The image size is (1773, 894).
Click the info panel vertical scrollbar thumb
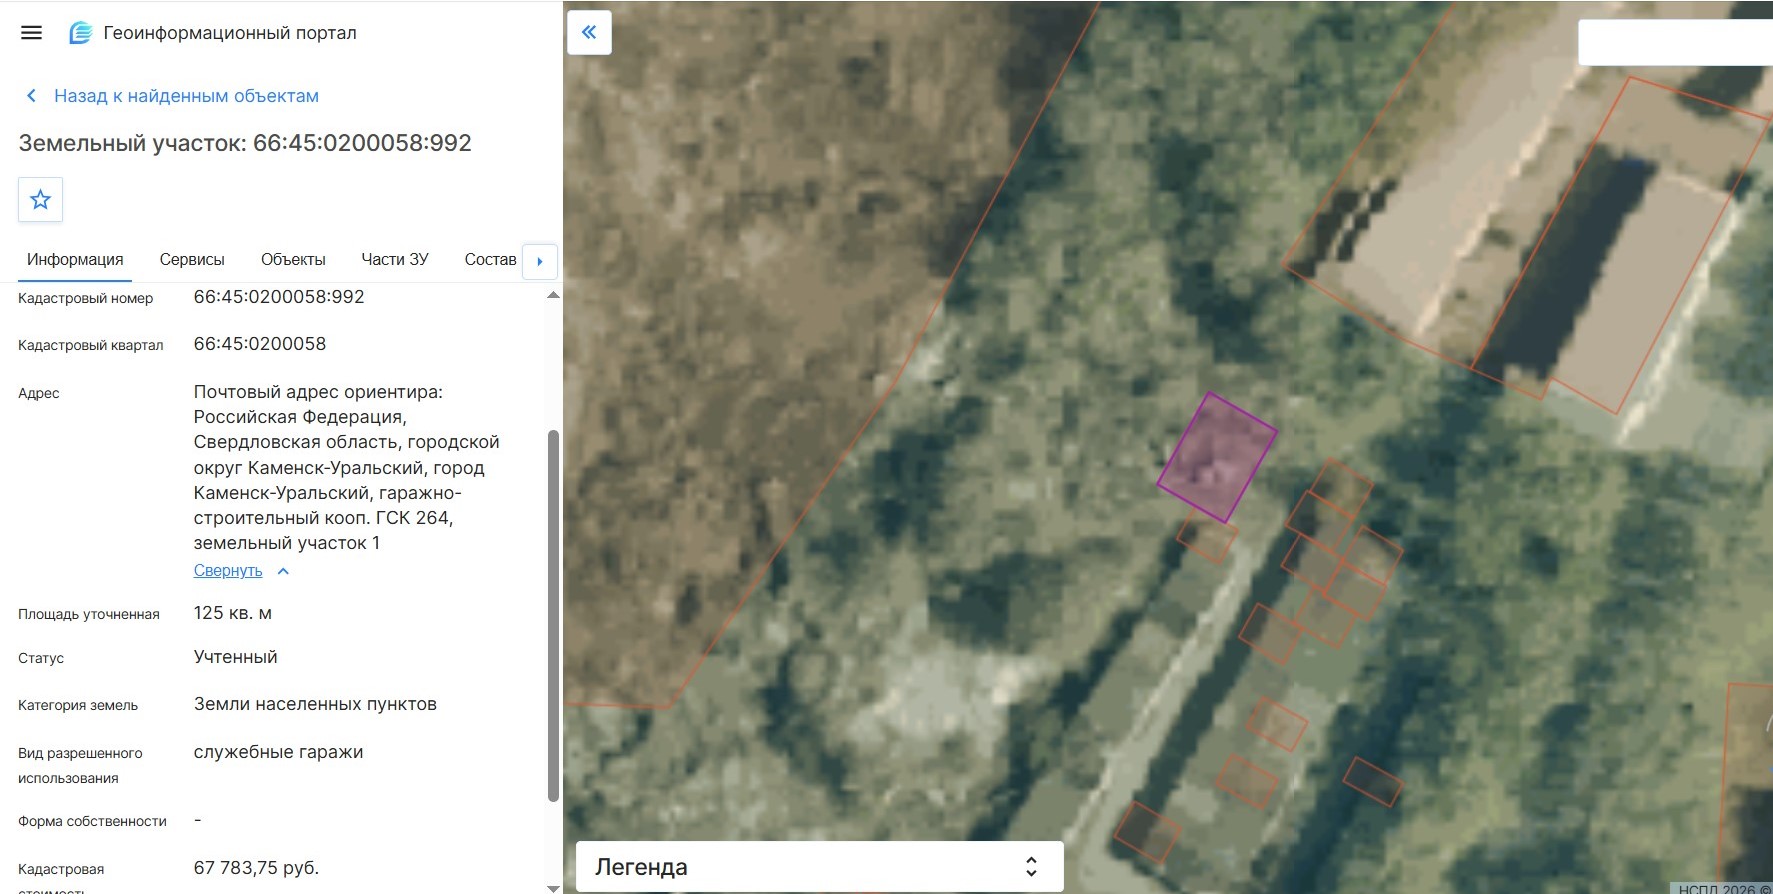[x=553, y=615]
